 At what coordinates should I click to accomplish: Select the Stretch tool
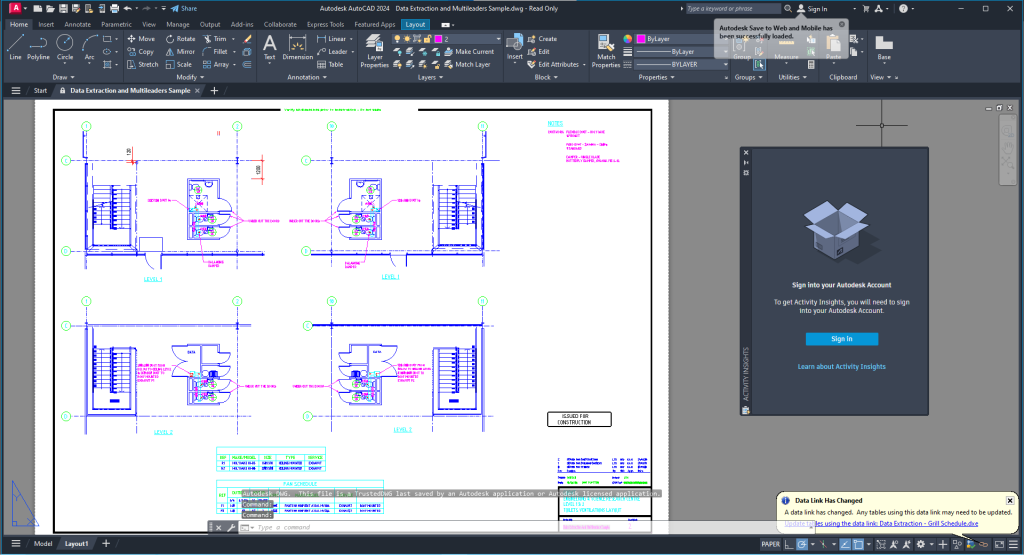click(142, 65)
